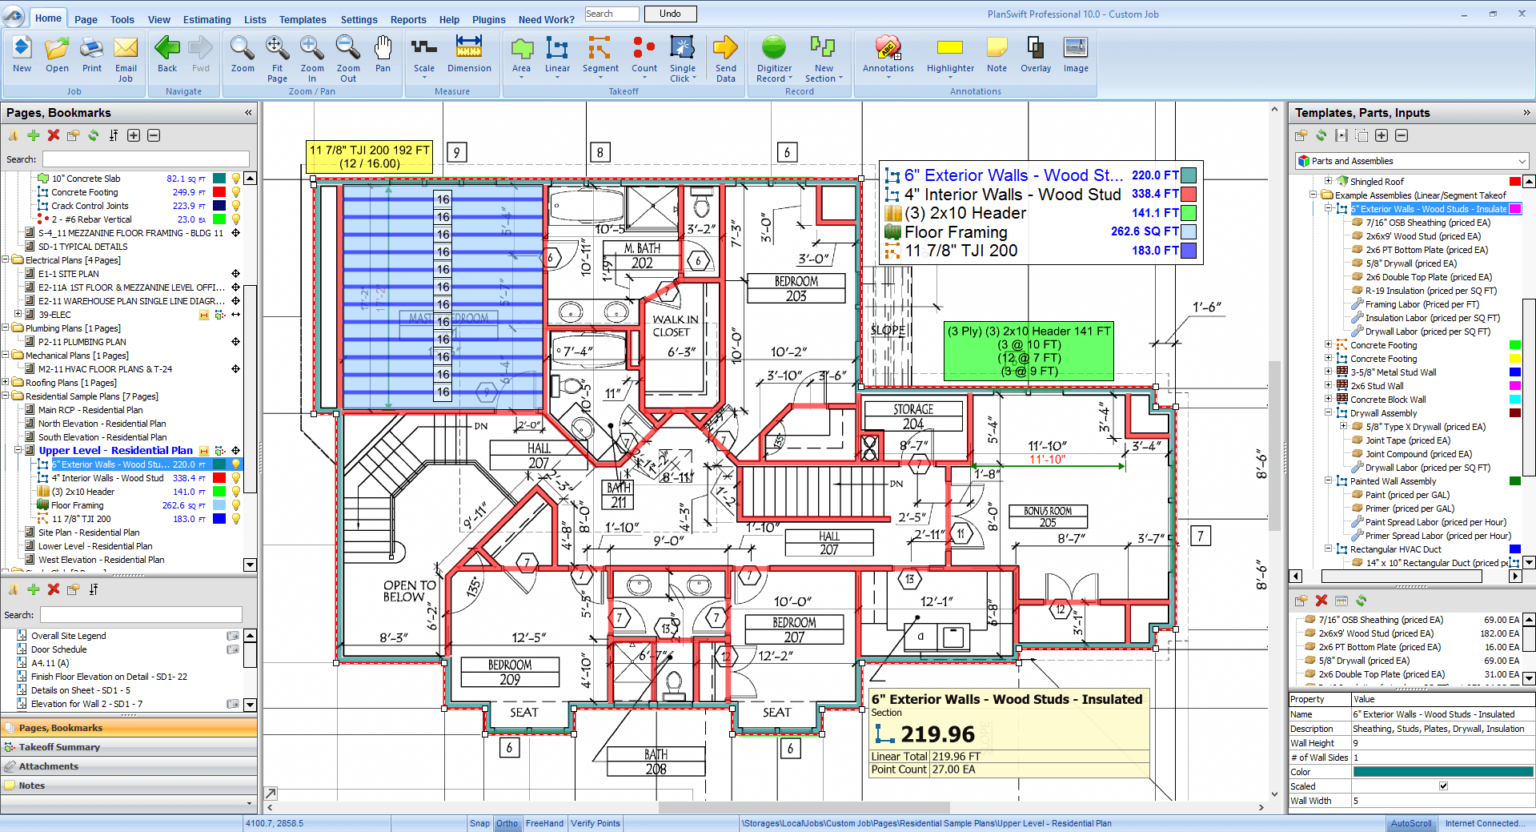
Task: Open the Parts and Assemblies dropdown
Action: 1521,160
